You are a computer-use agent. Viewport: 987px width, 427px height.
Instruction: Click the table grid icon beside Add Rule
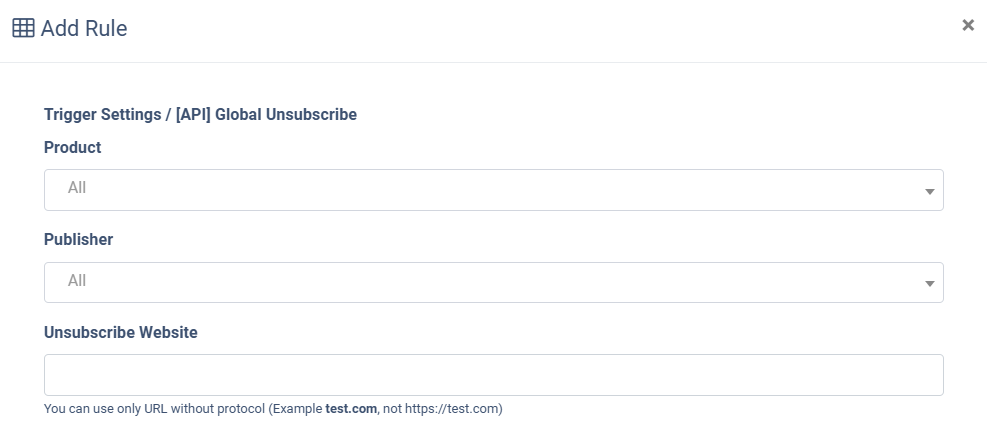tap(23, 28)
